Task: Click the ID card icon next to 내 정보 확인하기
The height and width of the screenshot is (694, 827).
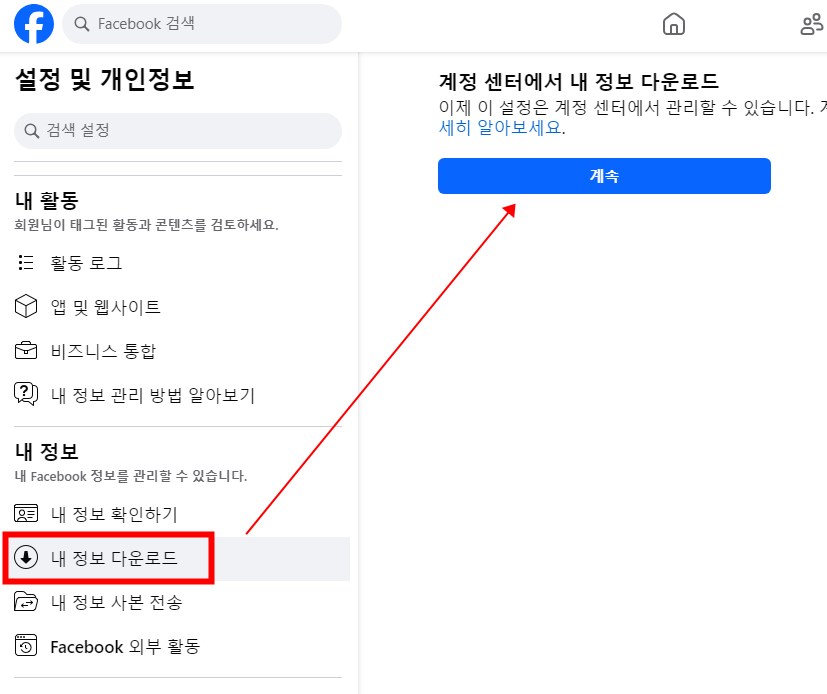Action: pyautogui.click(x=25, y=514)
